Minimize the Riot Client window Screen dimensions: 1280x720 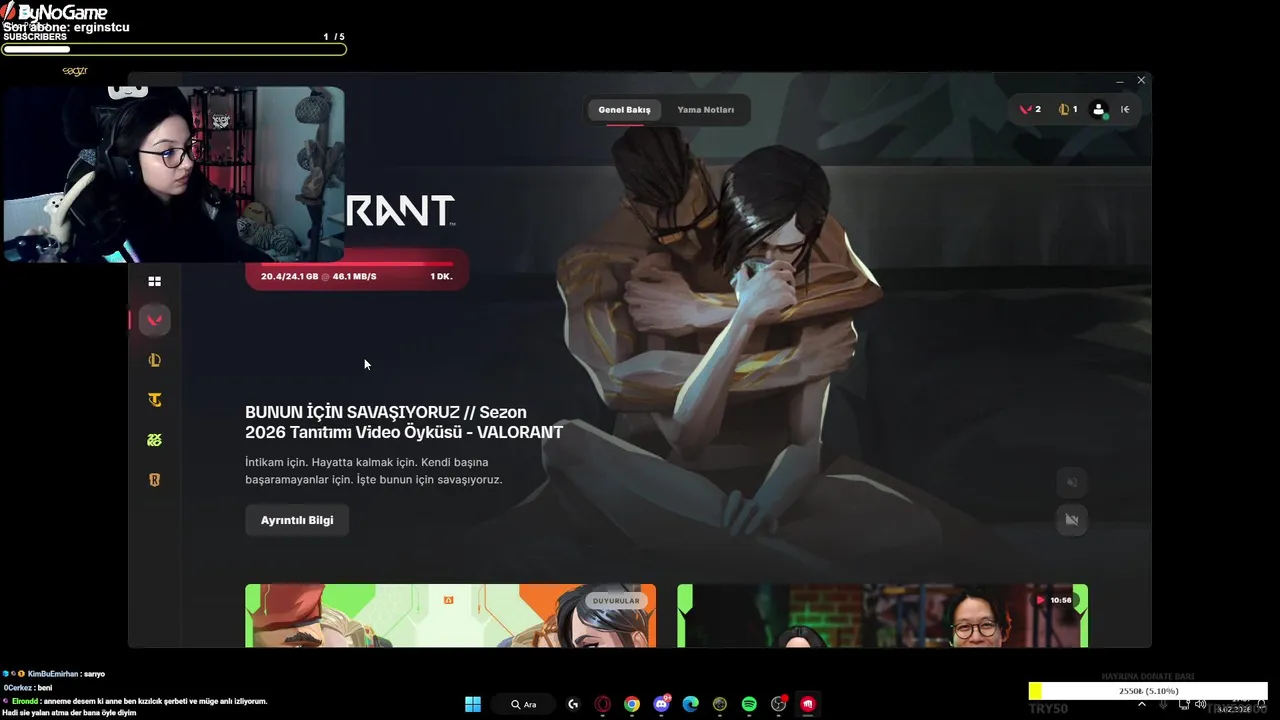pyautogui.click(x=1120, y=81)
